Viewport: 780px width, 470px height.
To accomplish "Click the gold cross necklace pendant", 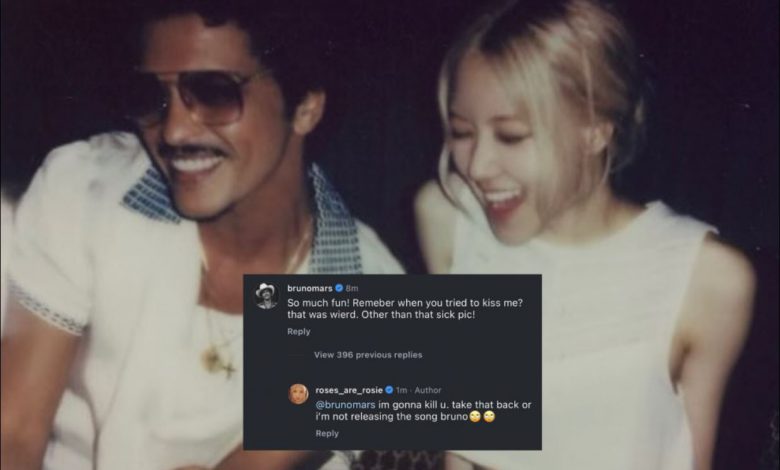I will [x=217, y=362].
